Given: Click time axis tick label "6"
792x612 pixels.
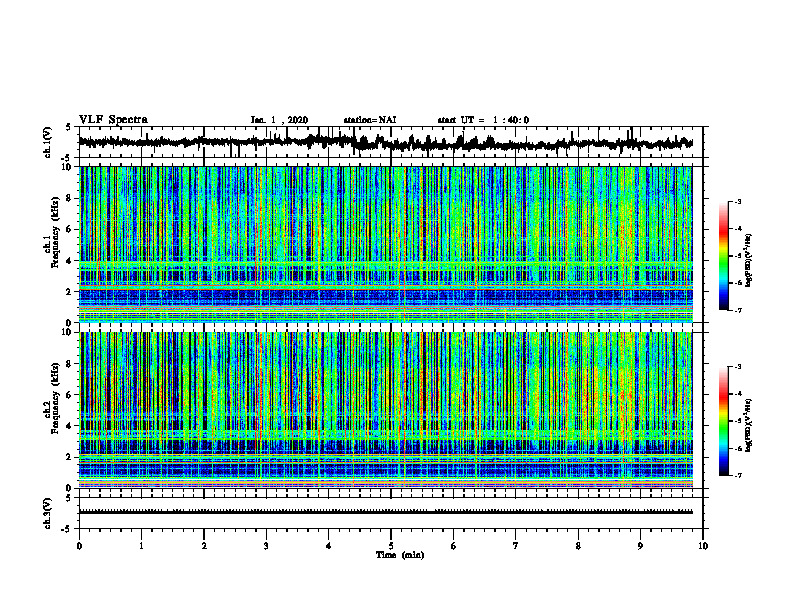Looking at the screenshot, I should pos(454,546).
